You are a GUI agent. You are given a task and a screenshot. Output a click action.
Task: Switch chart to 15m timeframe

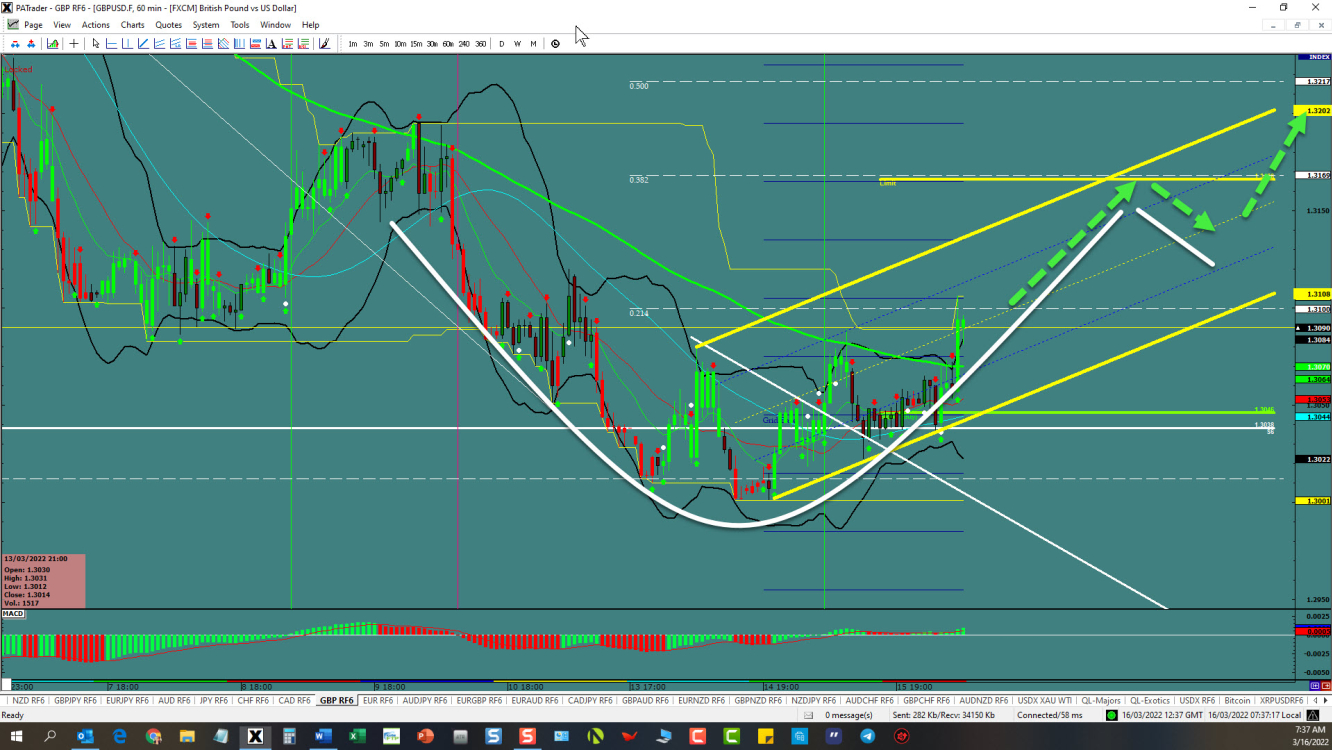416,44
